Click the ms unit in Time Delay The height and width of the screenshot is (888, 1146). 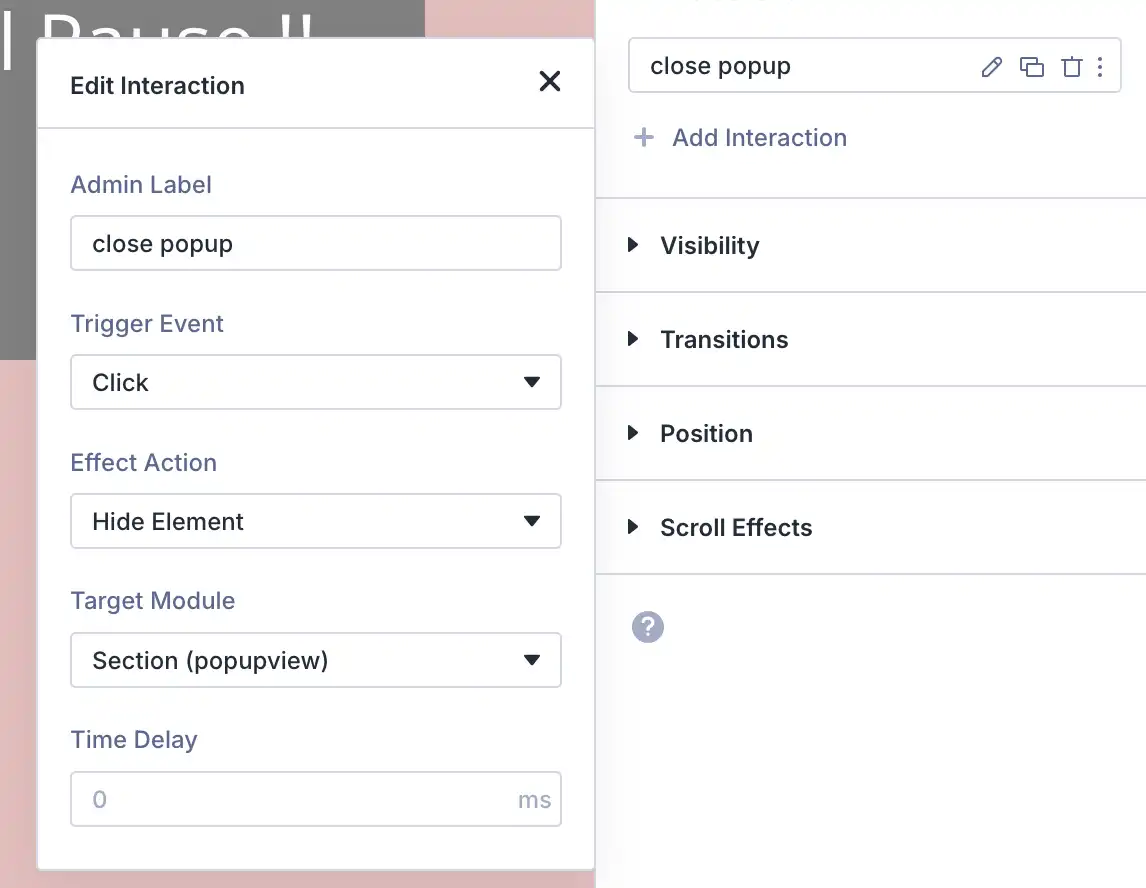point(534,800)
